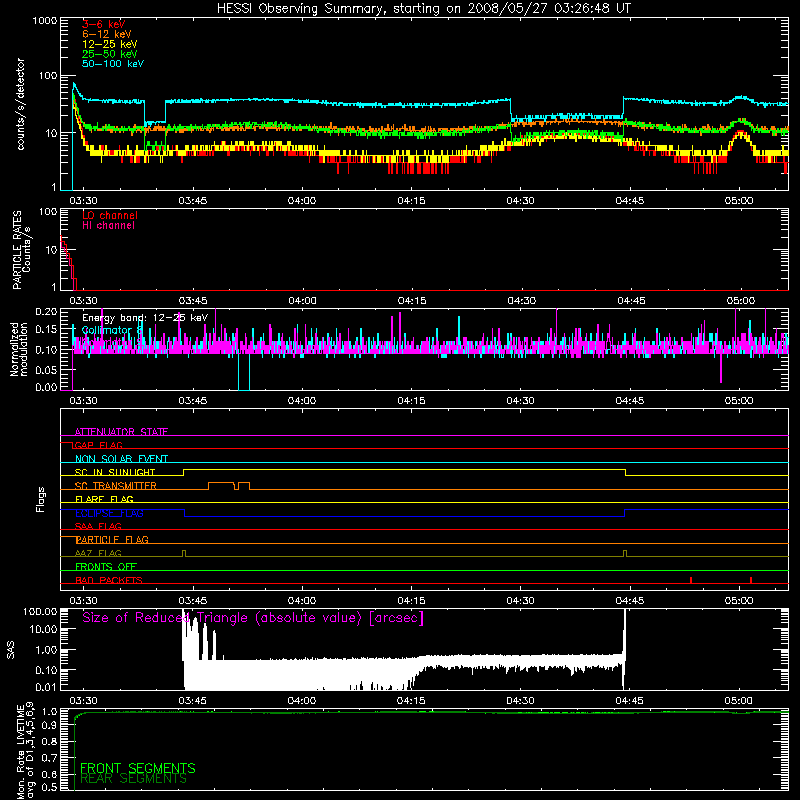Viewport: 800px width, 800px height.
Task: Select the PARTICLE FLAG label
Action: tap(112, 540)
